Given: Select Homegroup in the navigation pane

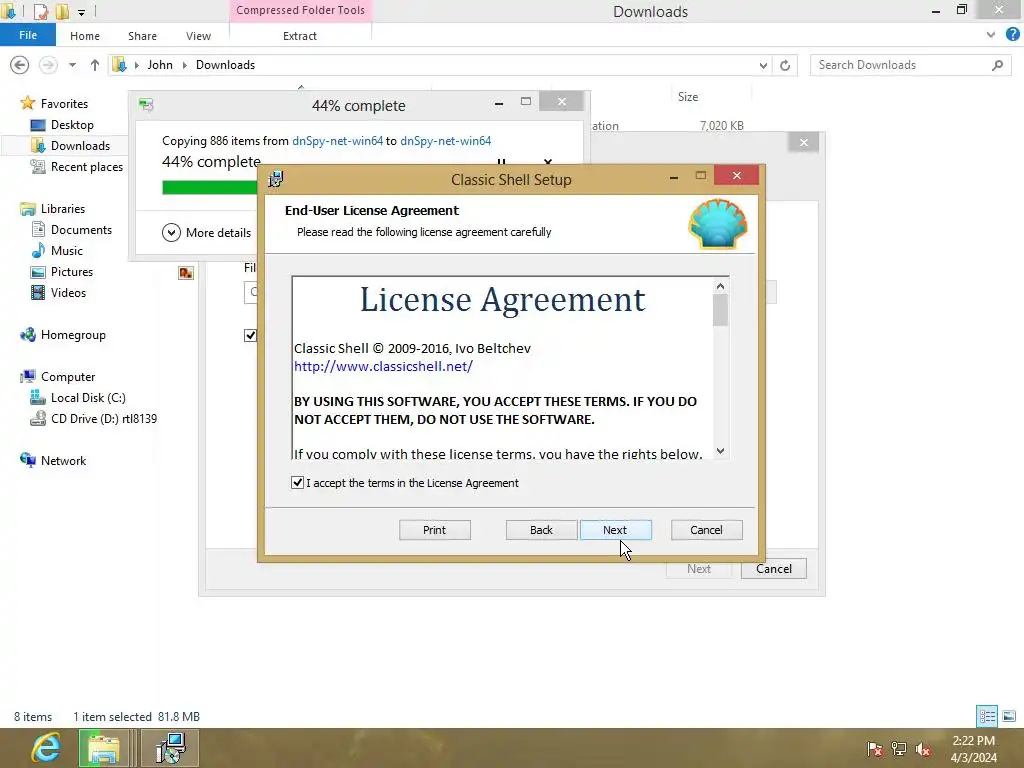Looking at the screenshot, I should (73, 334).
